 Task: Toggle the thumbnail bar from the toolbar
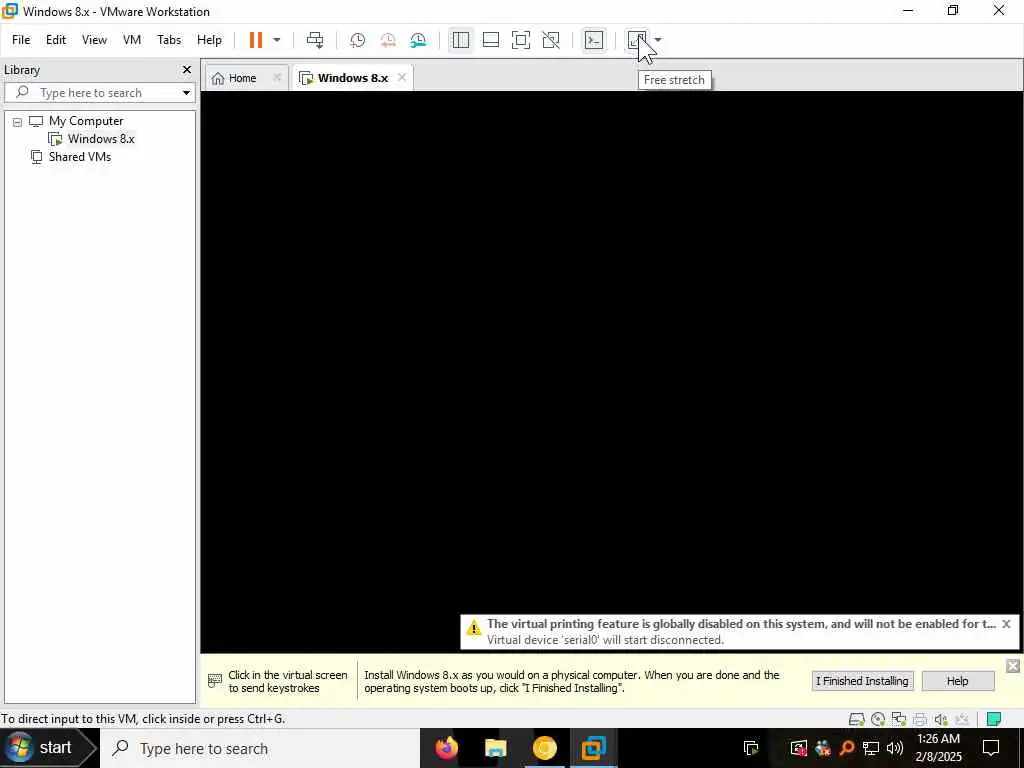[x=490, y=40]
